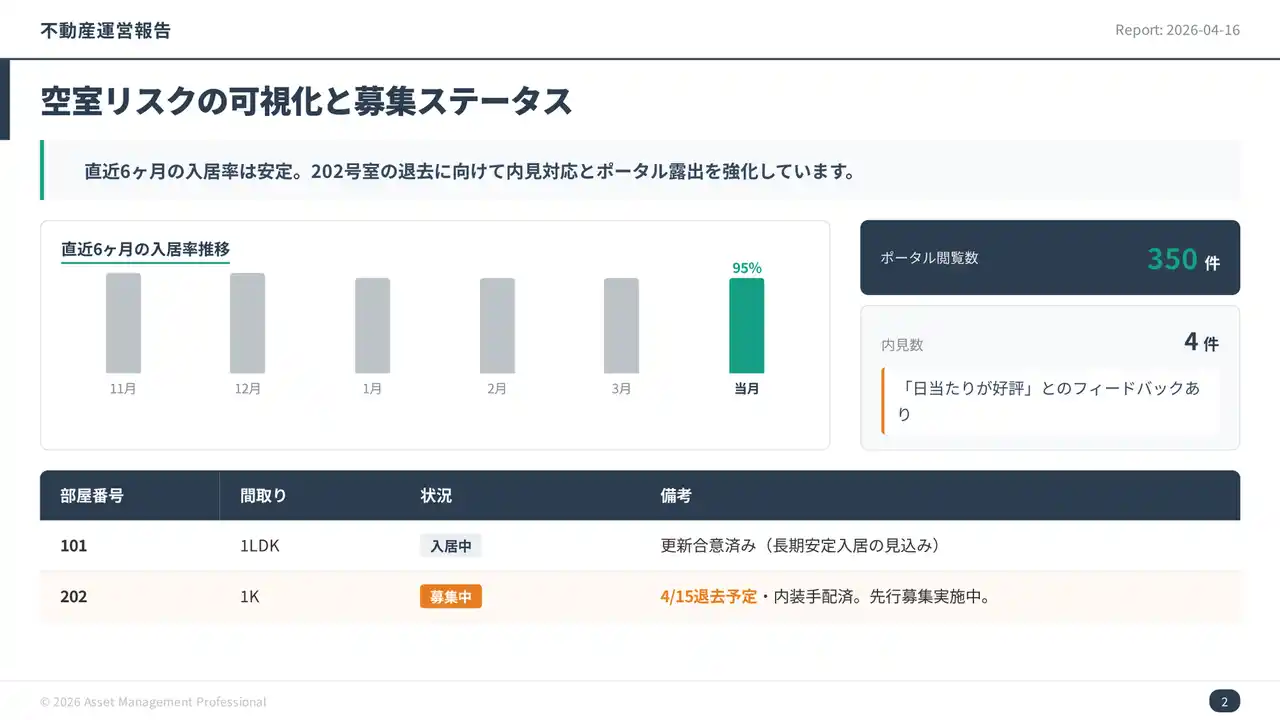The width and height of the screenshot is (1280, 720).
Task: Click the page number 2 badge
Action: 1224,701
